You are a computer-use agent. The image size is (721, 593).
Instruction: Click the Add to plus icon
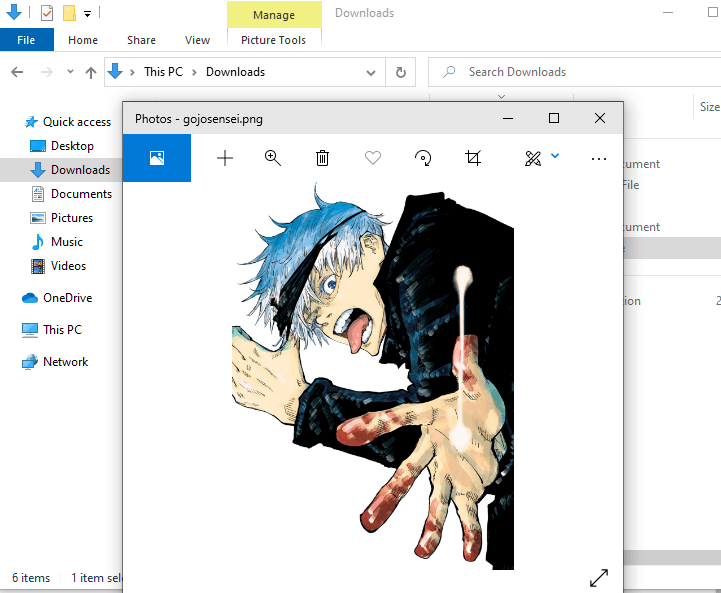pos(225,158)
